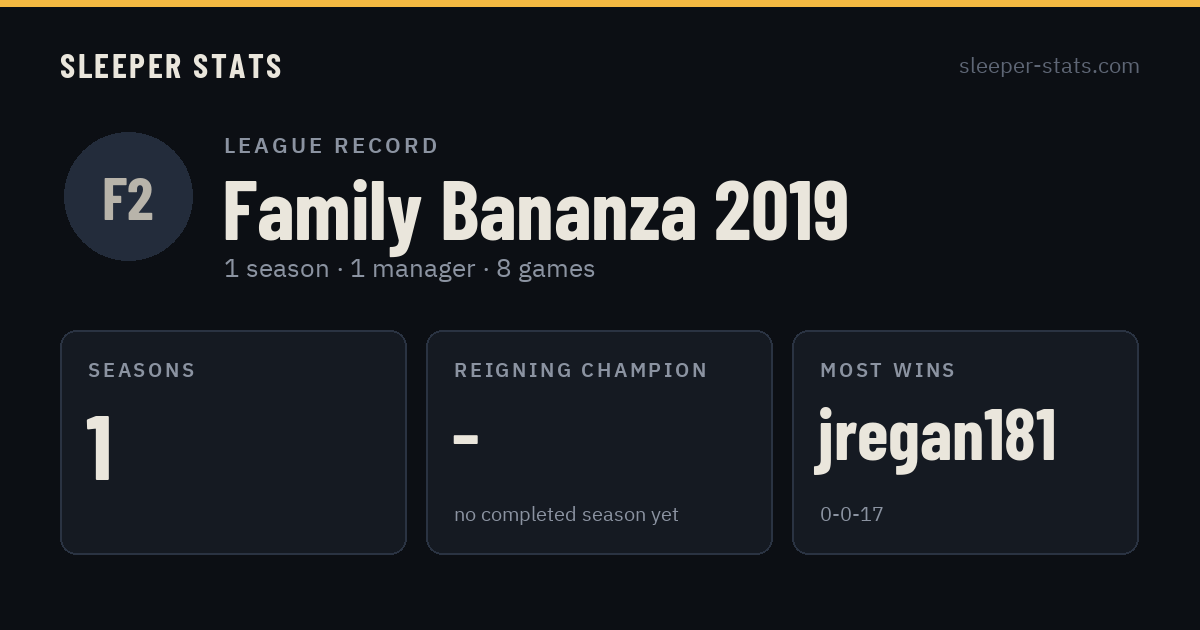Screen dimensions: 1200x630
Task: Click the F2 league avatar circle
Action: tap(128, 196)
